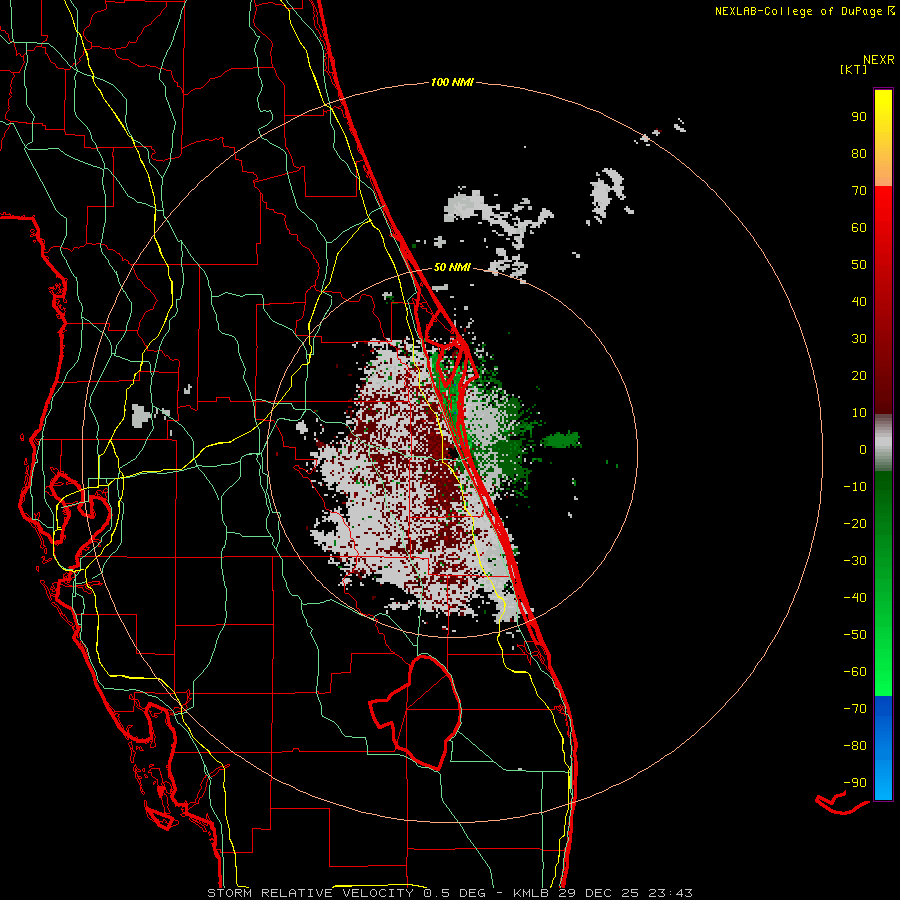
Task: Click the small gray echo near the western highway
Action: pyautogui.click(x=140, y=416)
